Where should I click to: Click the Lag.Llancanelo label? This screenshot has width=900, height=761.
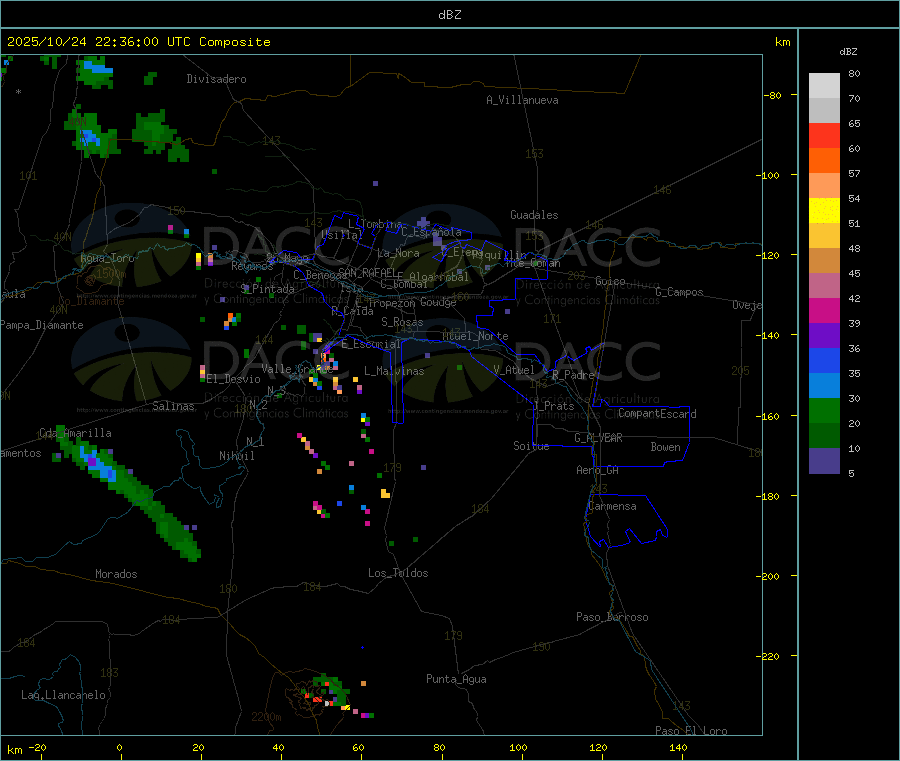click(64, 695)
